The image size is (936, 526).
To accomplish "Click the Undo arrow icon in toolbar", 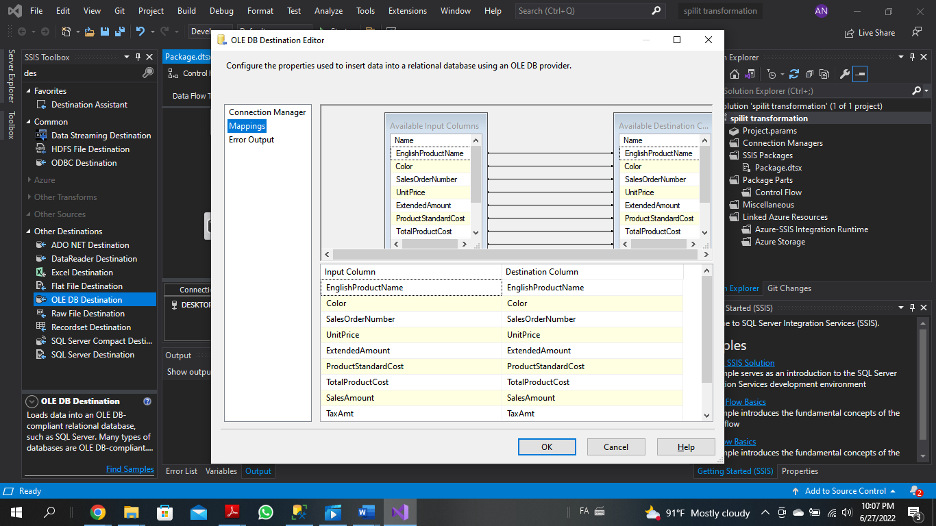I will pos(140,32).
